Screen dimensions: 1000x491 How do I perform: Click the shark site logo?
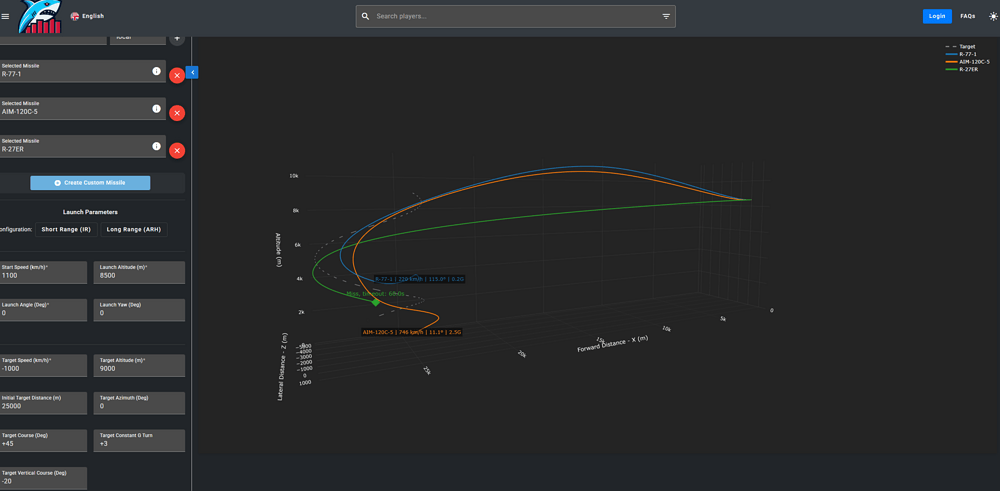click(40, 18)
